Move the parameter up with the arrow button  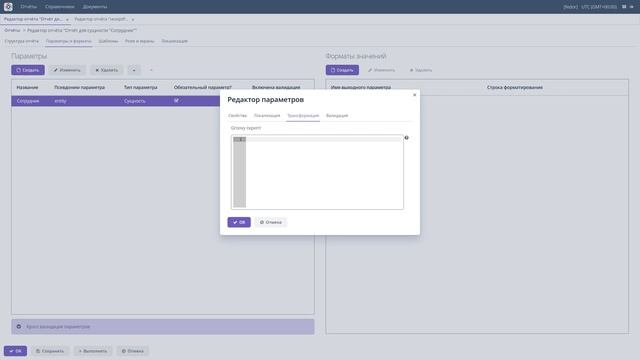point(134,70)
